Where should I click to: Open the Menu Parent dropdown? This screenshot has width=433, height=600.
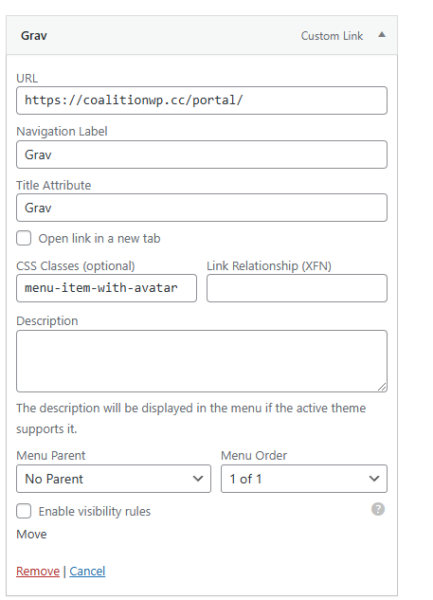(114, 479)
